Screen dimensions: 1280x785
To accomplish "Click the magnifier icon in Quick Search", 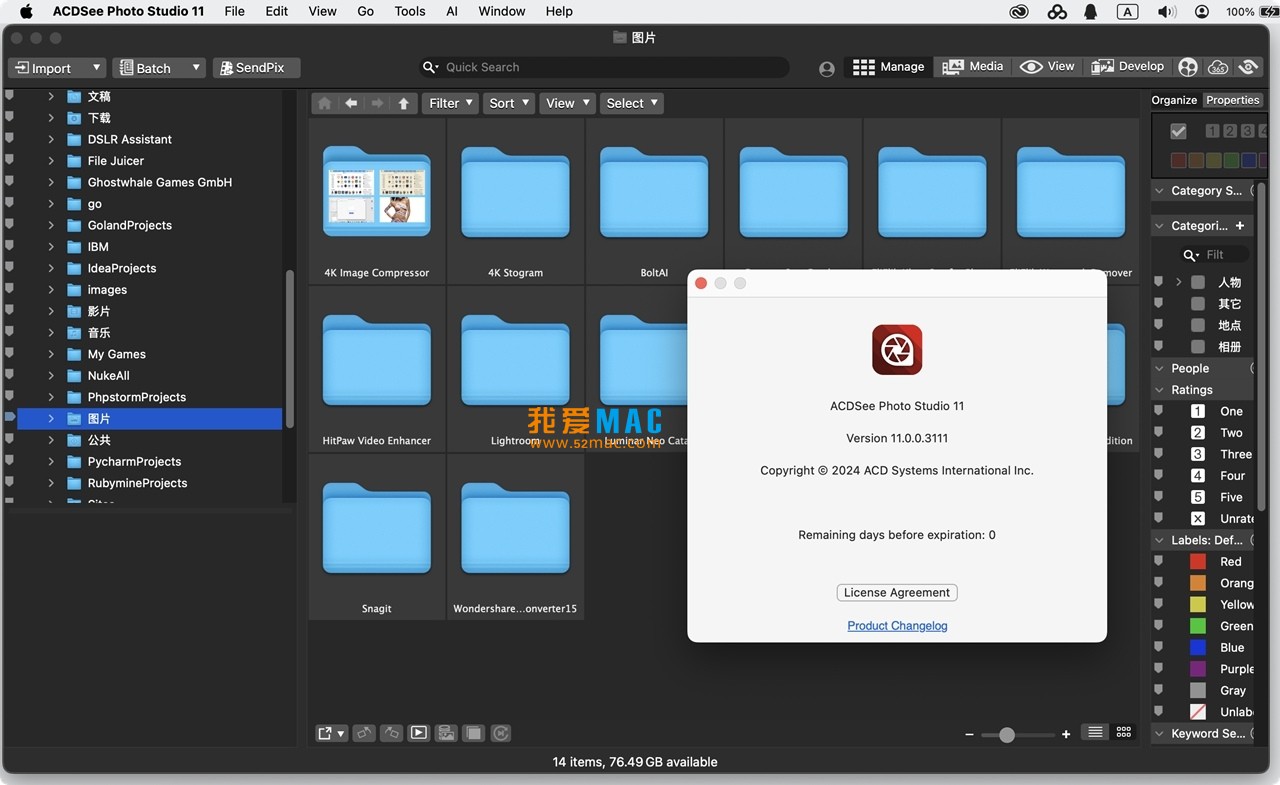I will pyautogui.click(x=430, y=67).
